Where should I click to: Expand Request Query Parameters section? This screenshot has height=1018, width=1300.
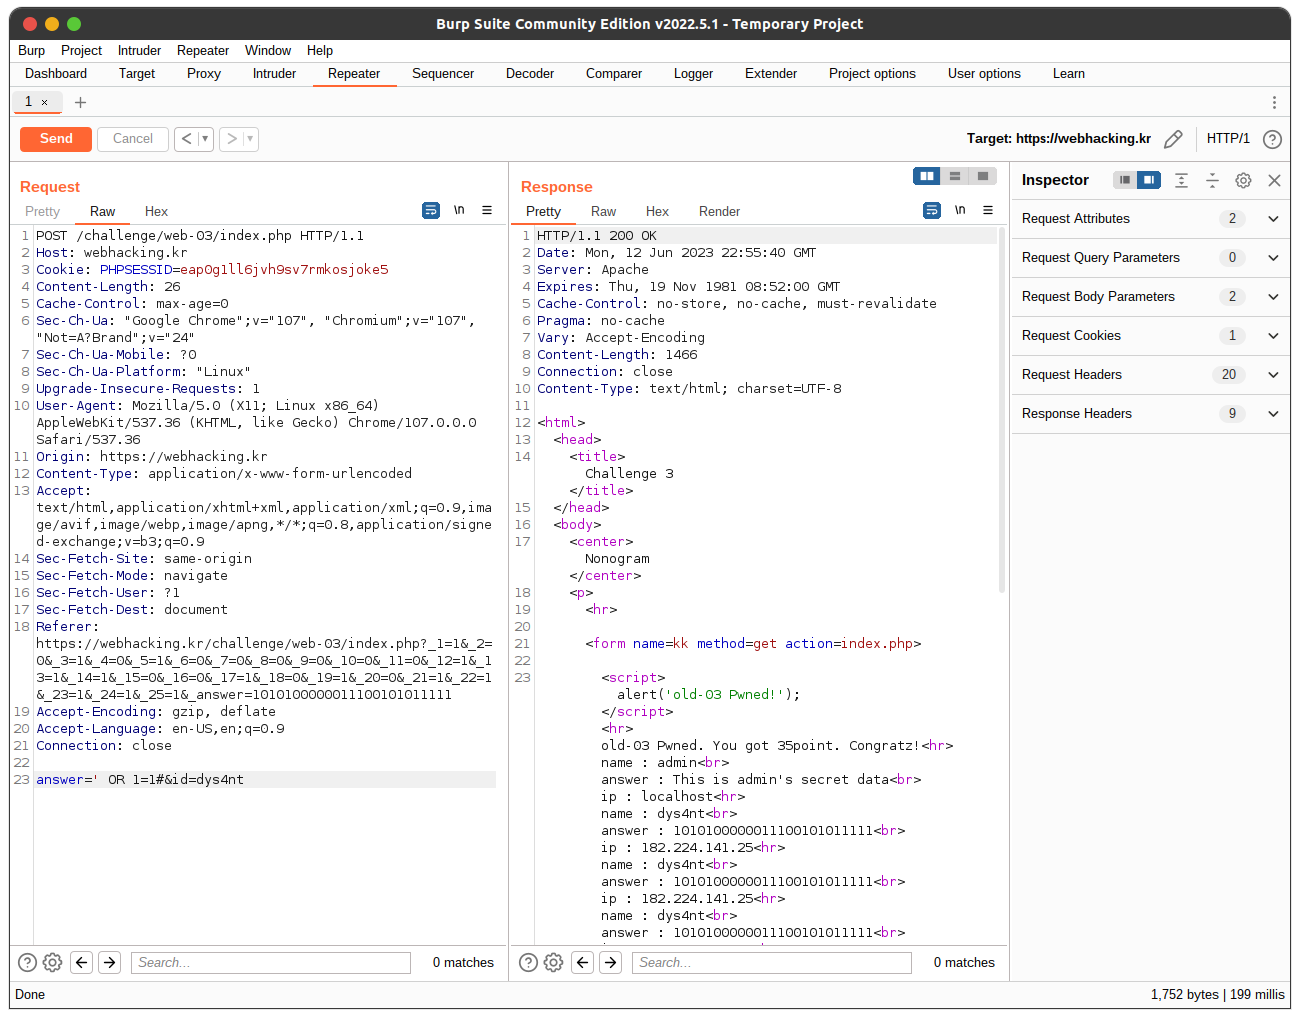point(1150,258)
